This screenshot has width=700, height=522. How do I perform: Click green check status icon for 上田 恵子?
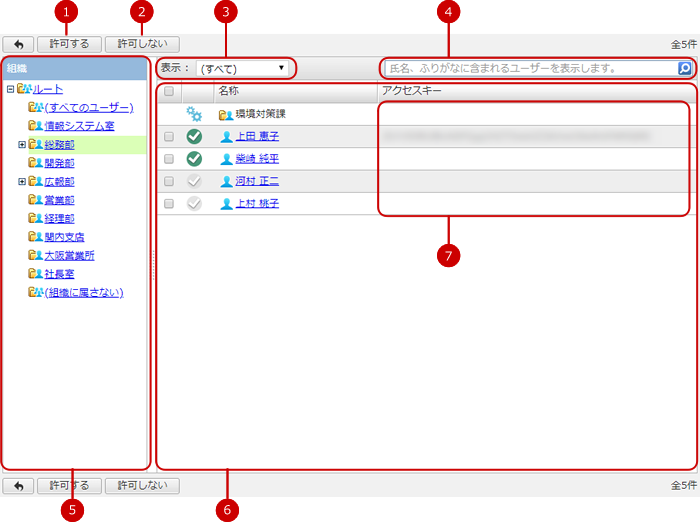tap(194, 136)
